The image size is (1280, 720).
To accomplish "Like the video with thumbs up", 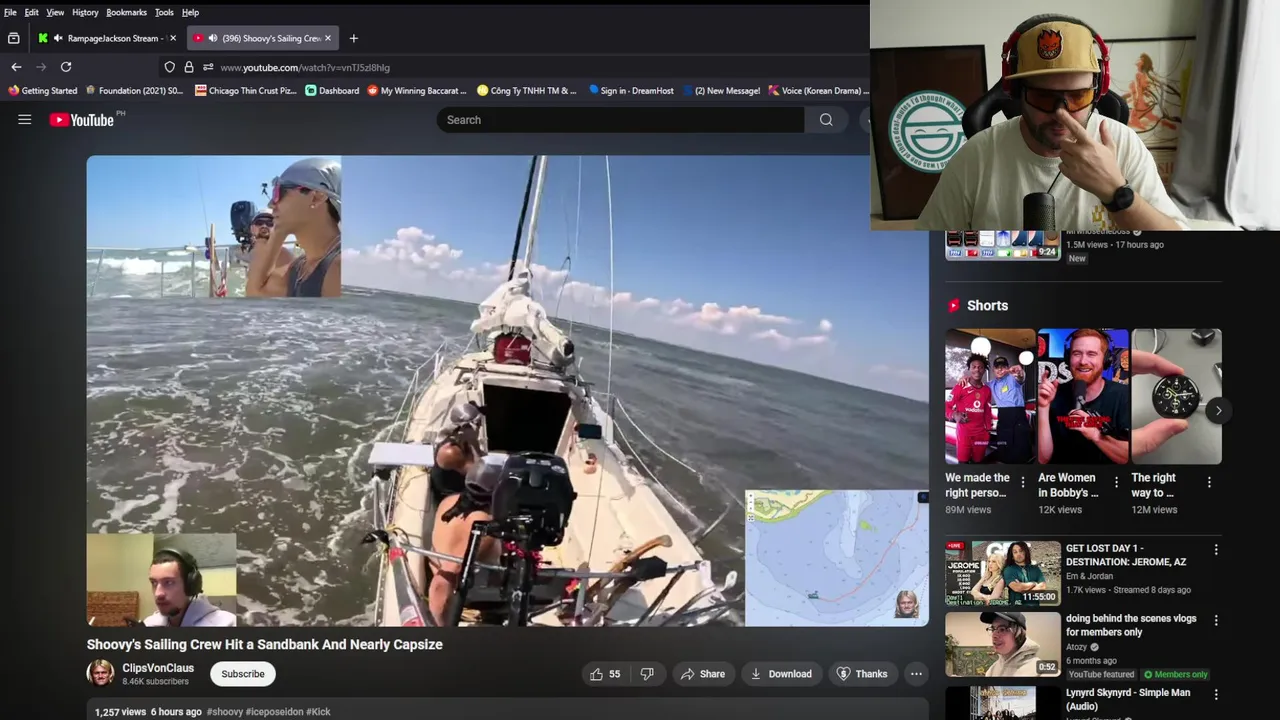I will pyautogui.click(x=605, y=674).
